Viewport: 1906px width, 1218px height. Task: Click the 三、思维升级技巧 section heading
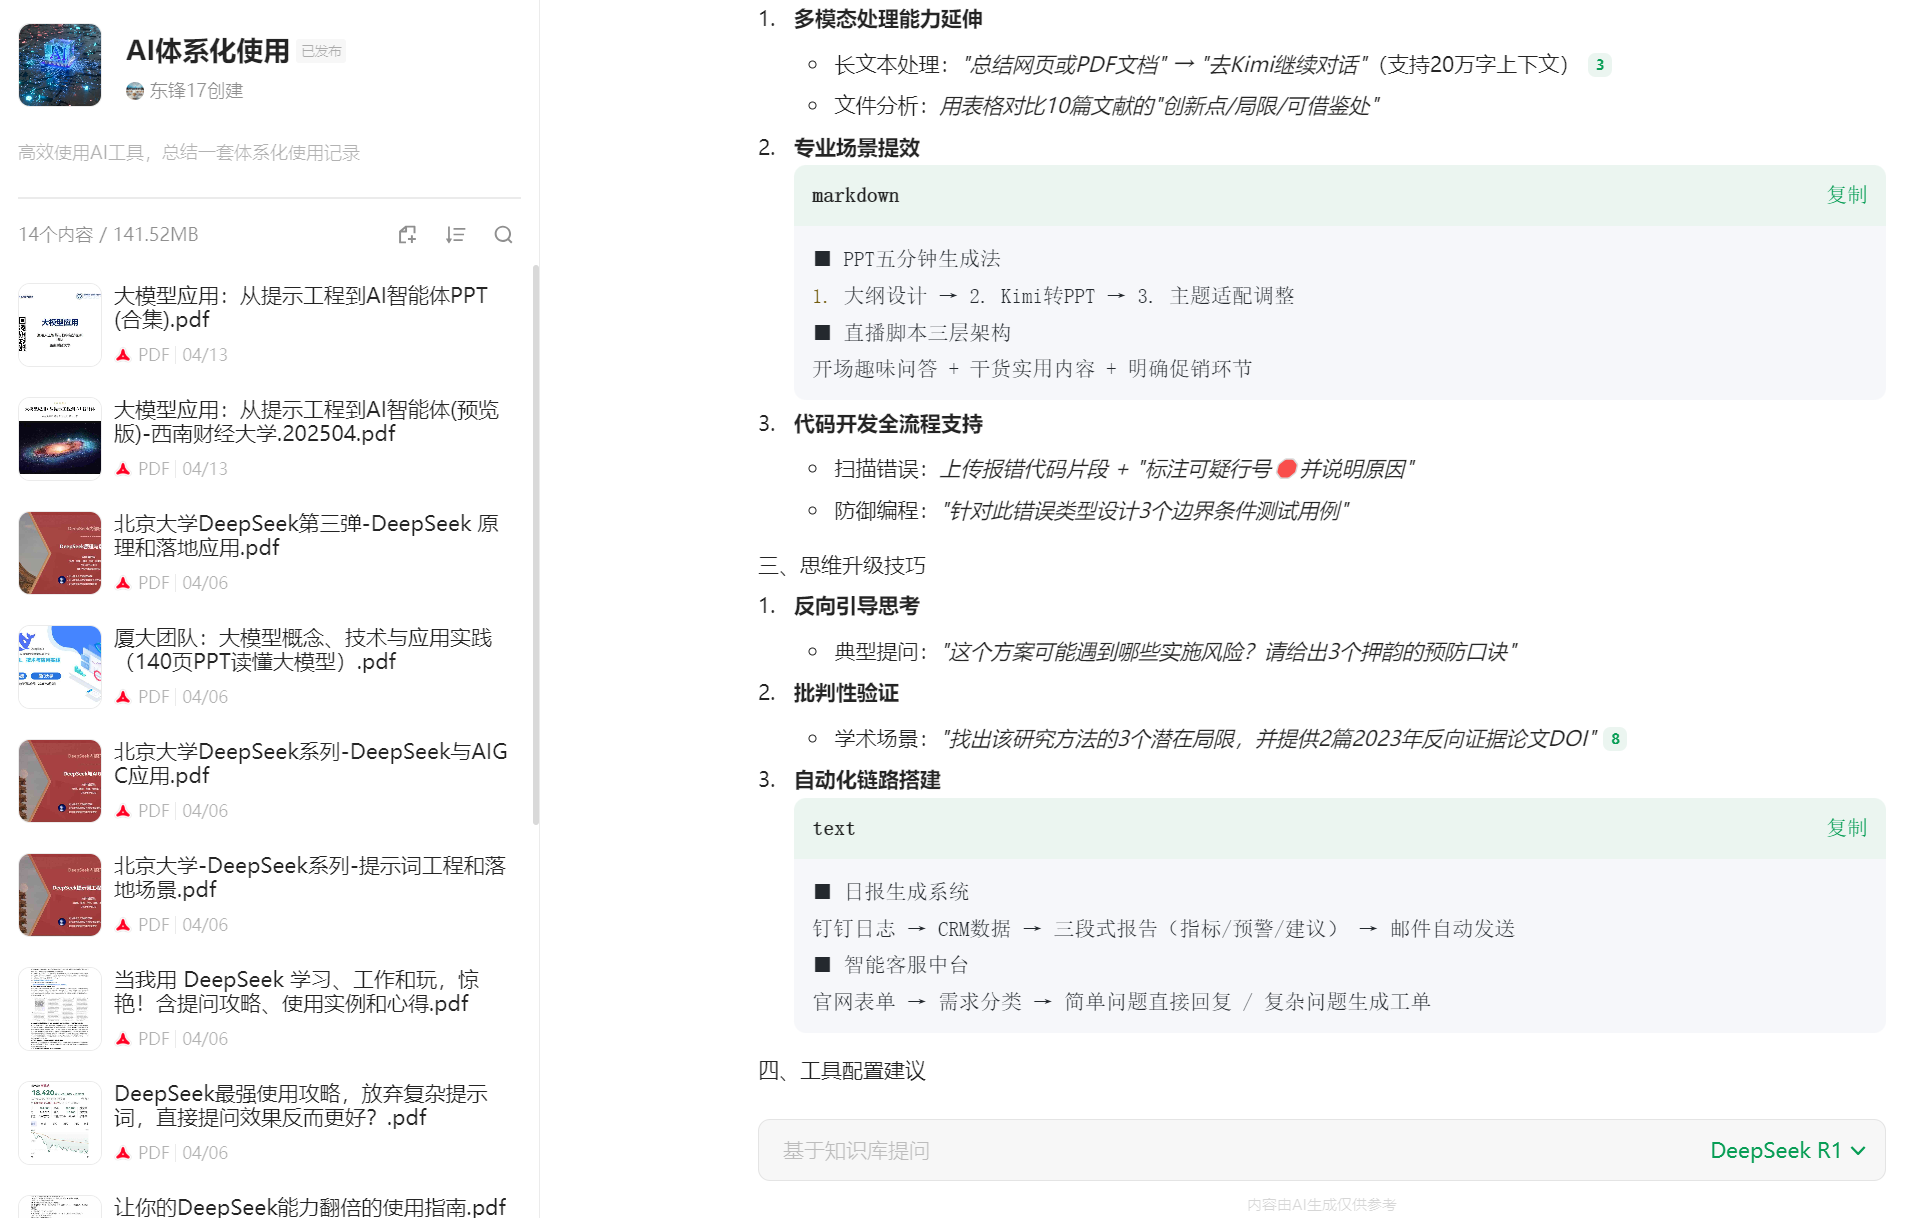point(842,566)
